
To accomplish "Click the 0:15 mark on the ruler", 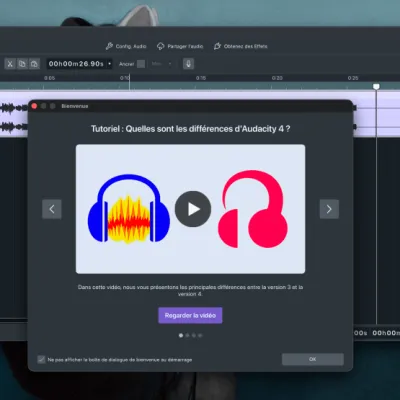I will 201,78.
